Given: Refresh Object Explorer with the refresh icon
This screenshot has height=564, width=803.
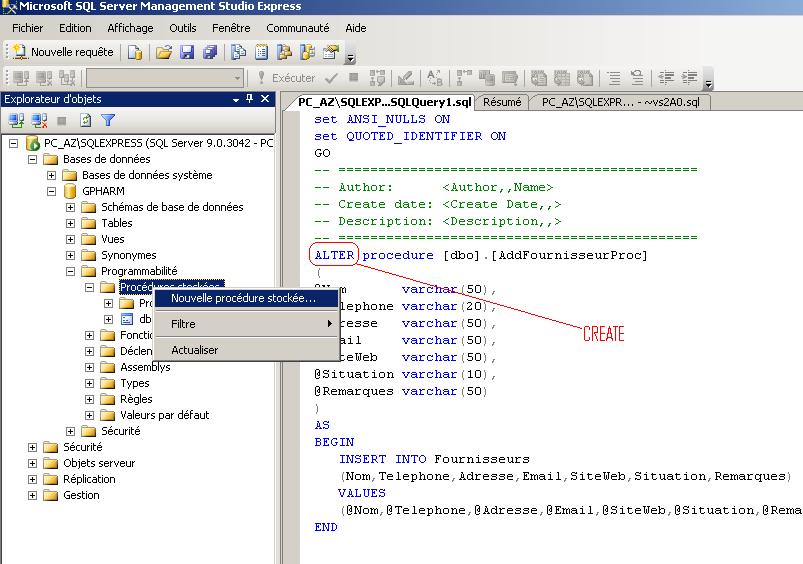Looking at the screenshot, I should pos(86,120).
